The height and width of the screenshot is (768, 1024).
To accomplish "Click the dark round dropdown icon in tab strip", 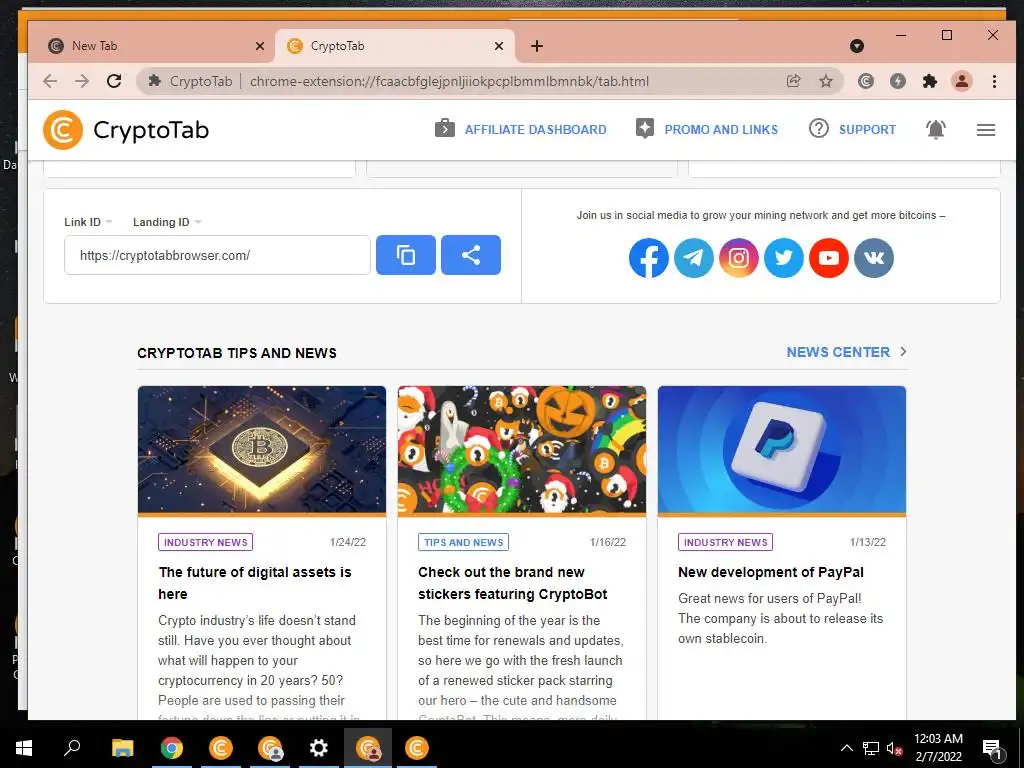I will pos(857,46).
